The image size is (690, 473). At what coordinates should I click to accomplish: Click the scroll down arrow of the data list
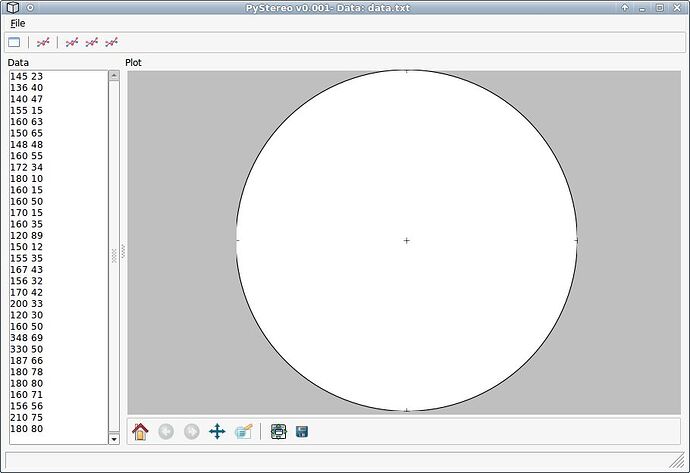pyautogui.click(x=114, y=439)
